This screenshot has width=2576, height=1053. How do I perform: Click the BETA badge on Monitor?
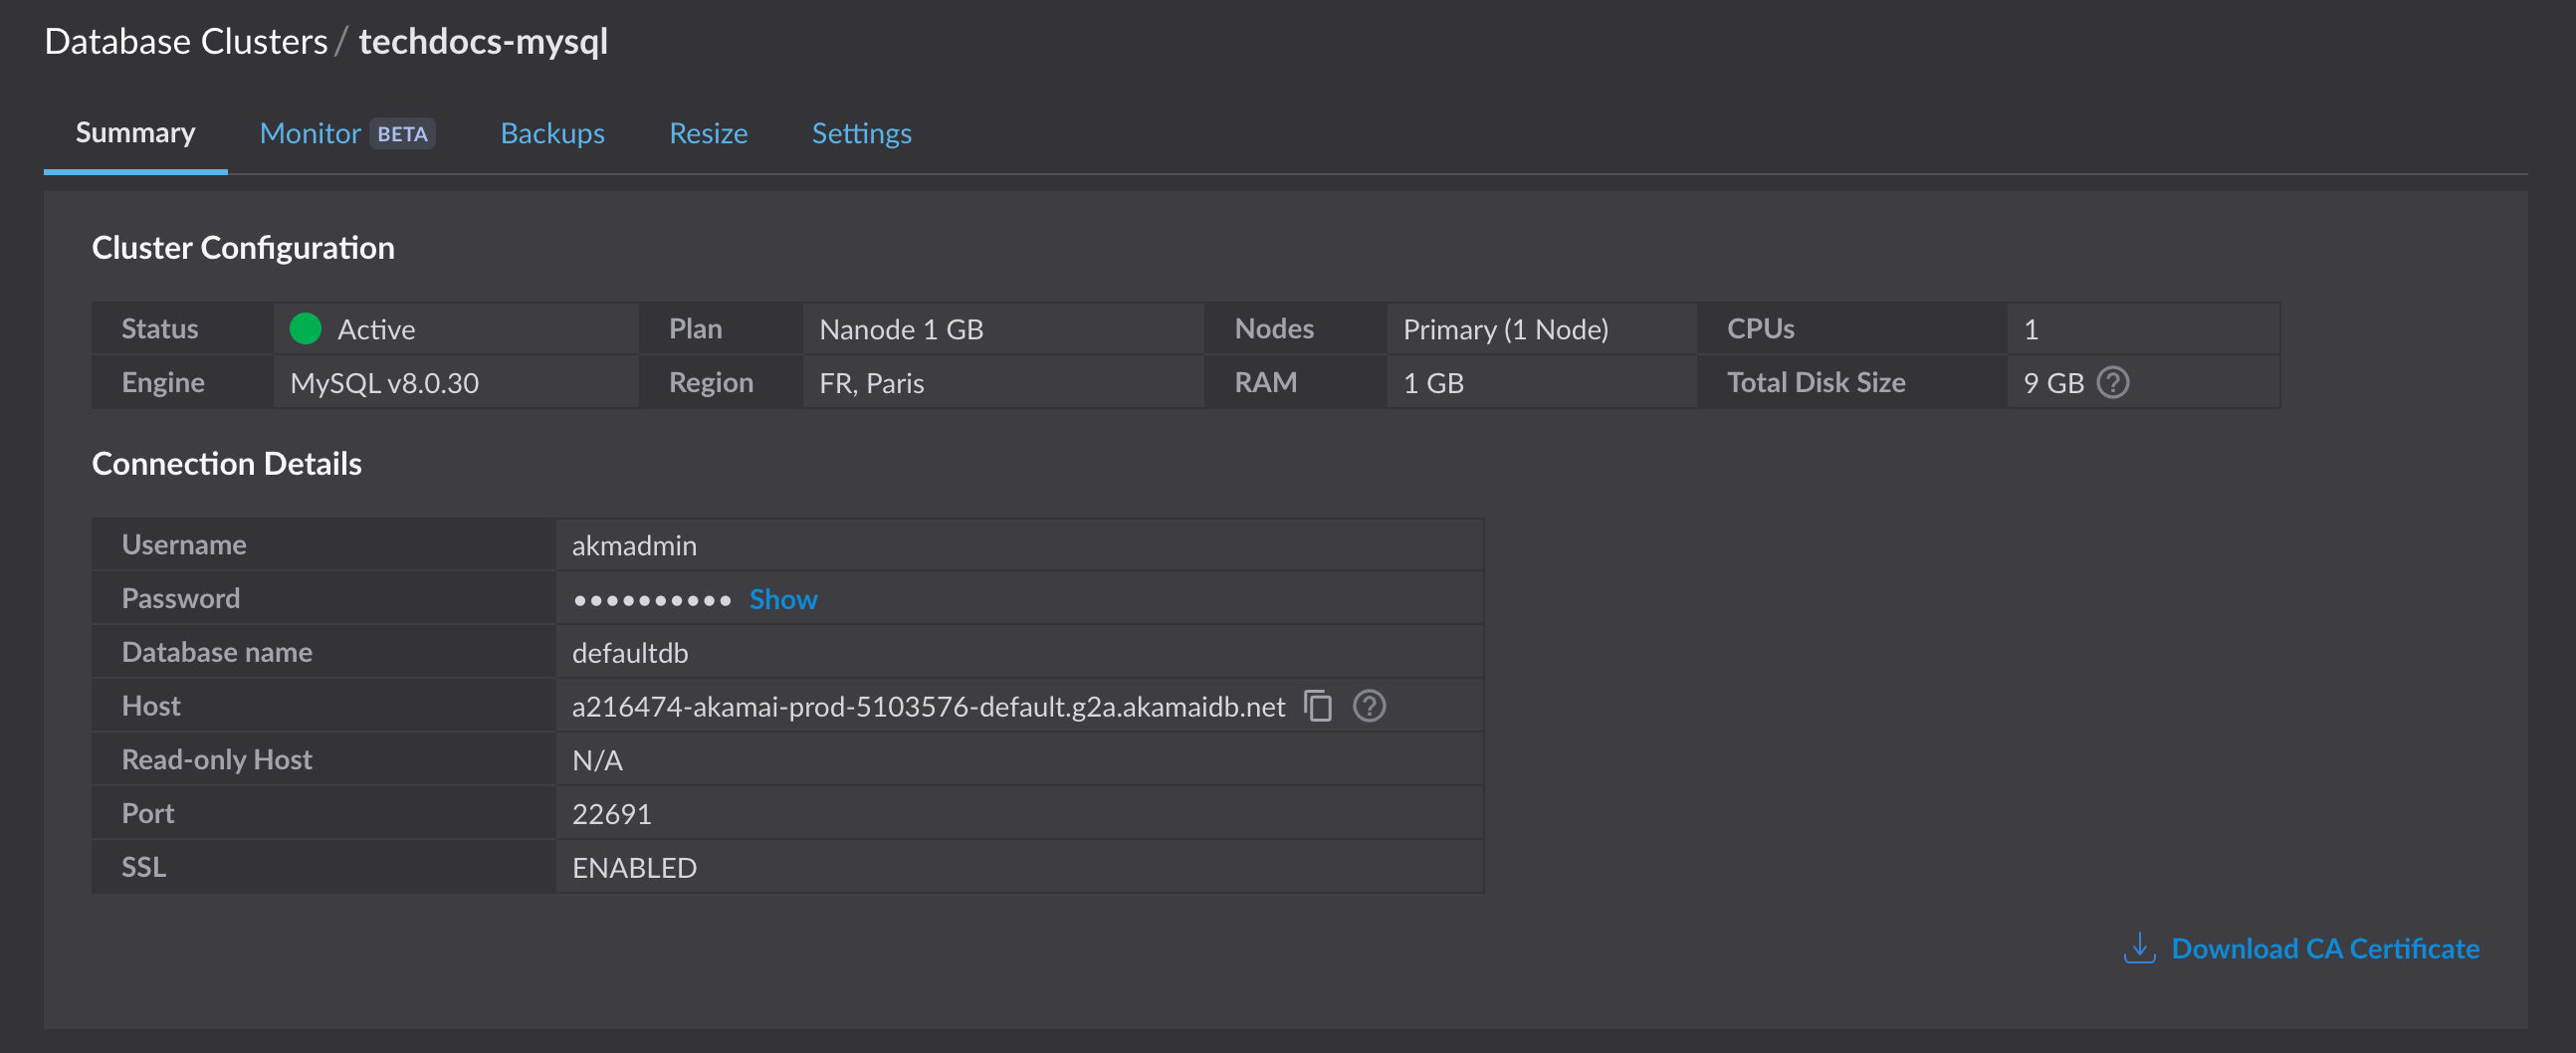coord(403,133)
